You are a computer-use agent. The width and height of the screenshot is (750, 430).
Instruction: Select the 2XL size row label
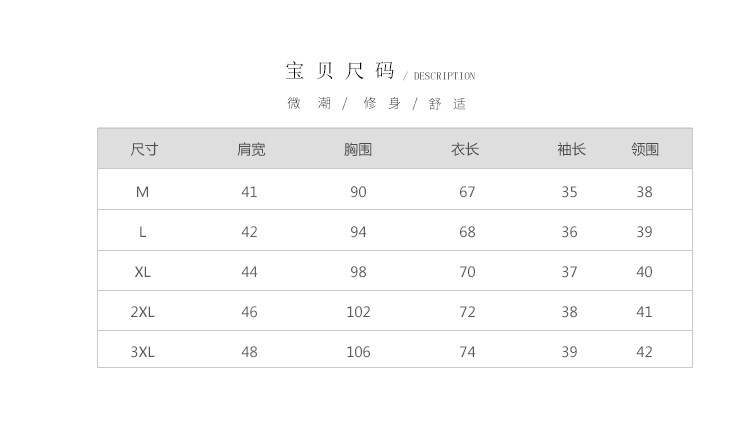[x=142, y=312]
